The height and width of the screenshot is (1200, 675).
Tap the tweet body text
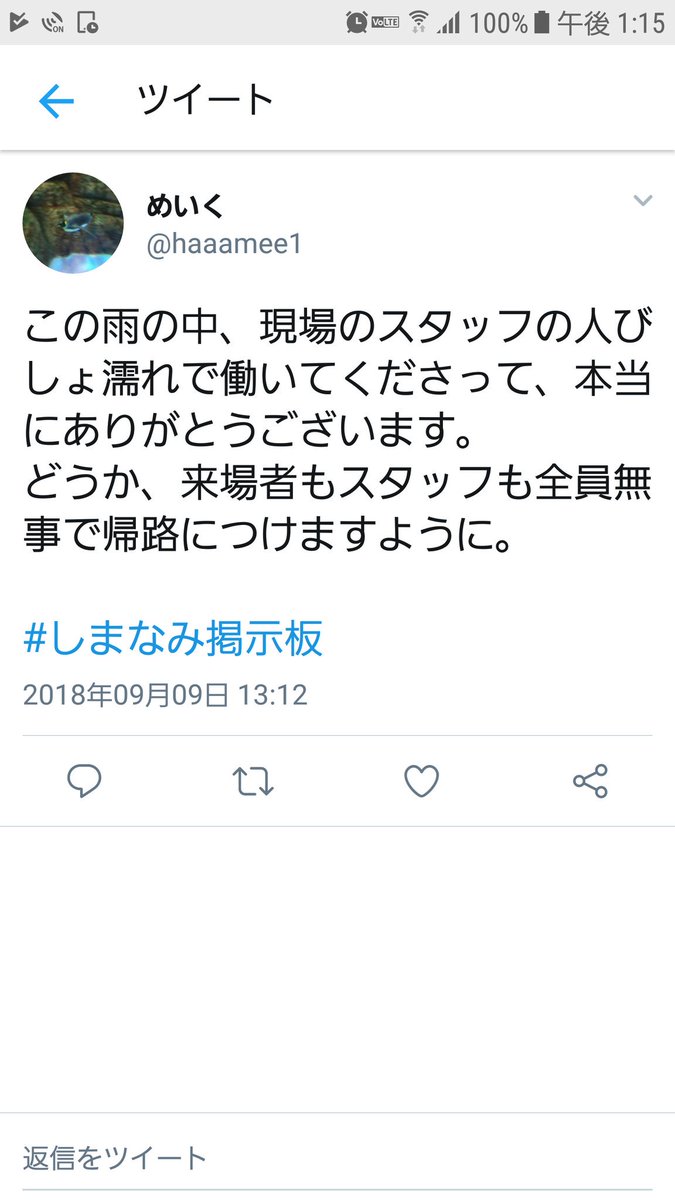point(337,430)
